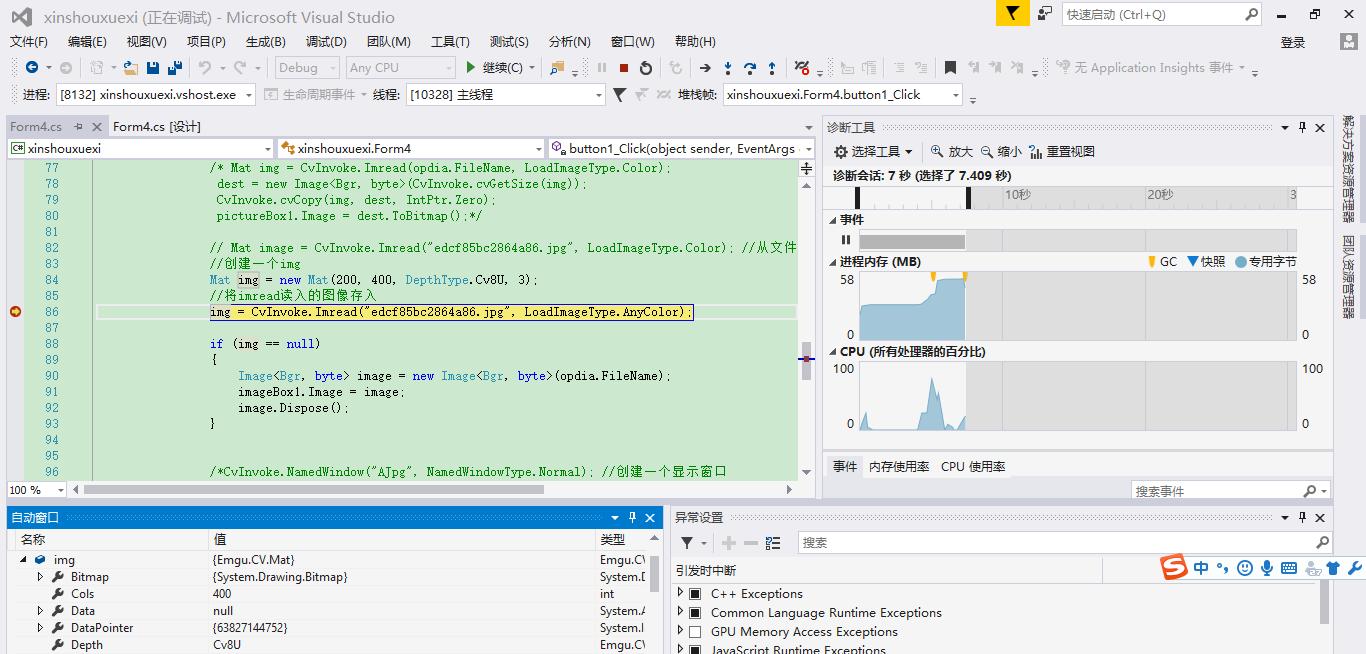Screen dimensions: 1366x654
Task: Open the feedback icon beside Quick Launch
Action: (x=1045, y=14)
